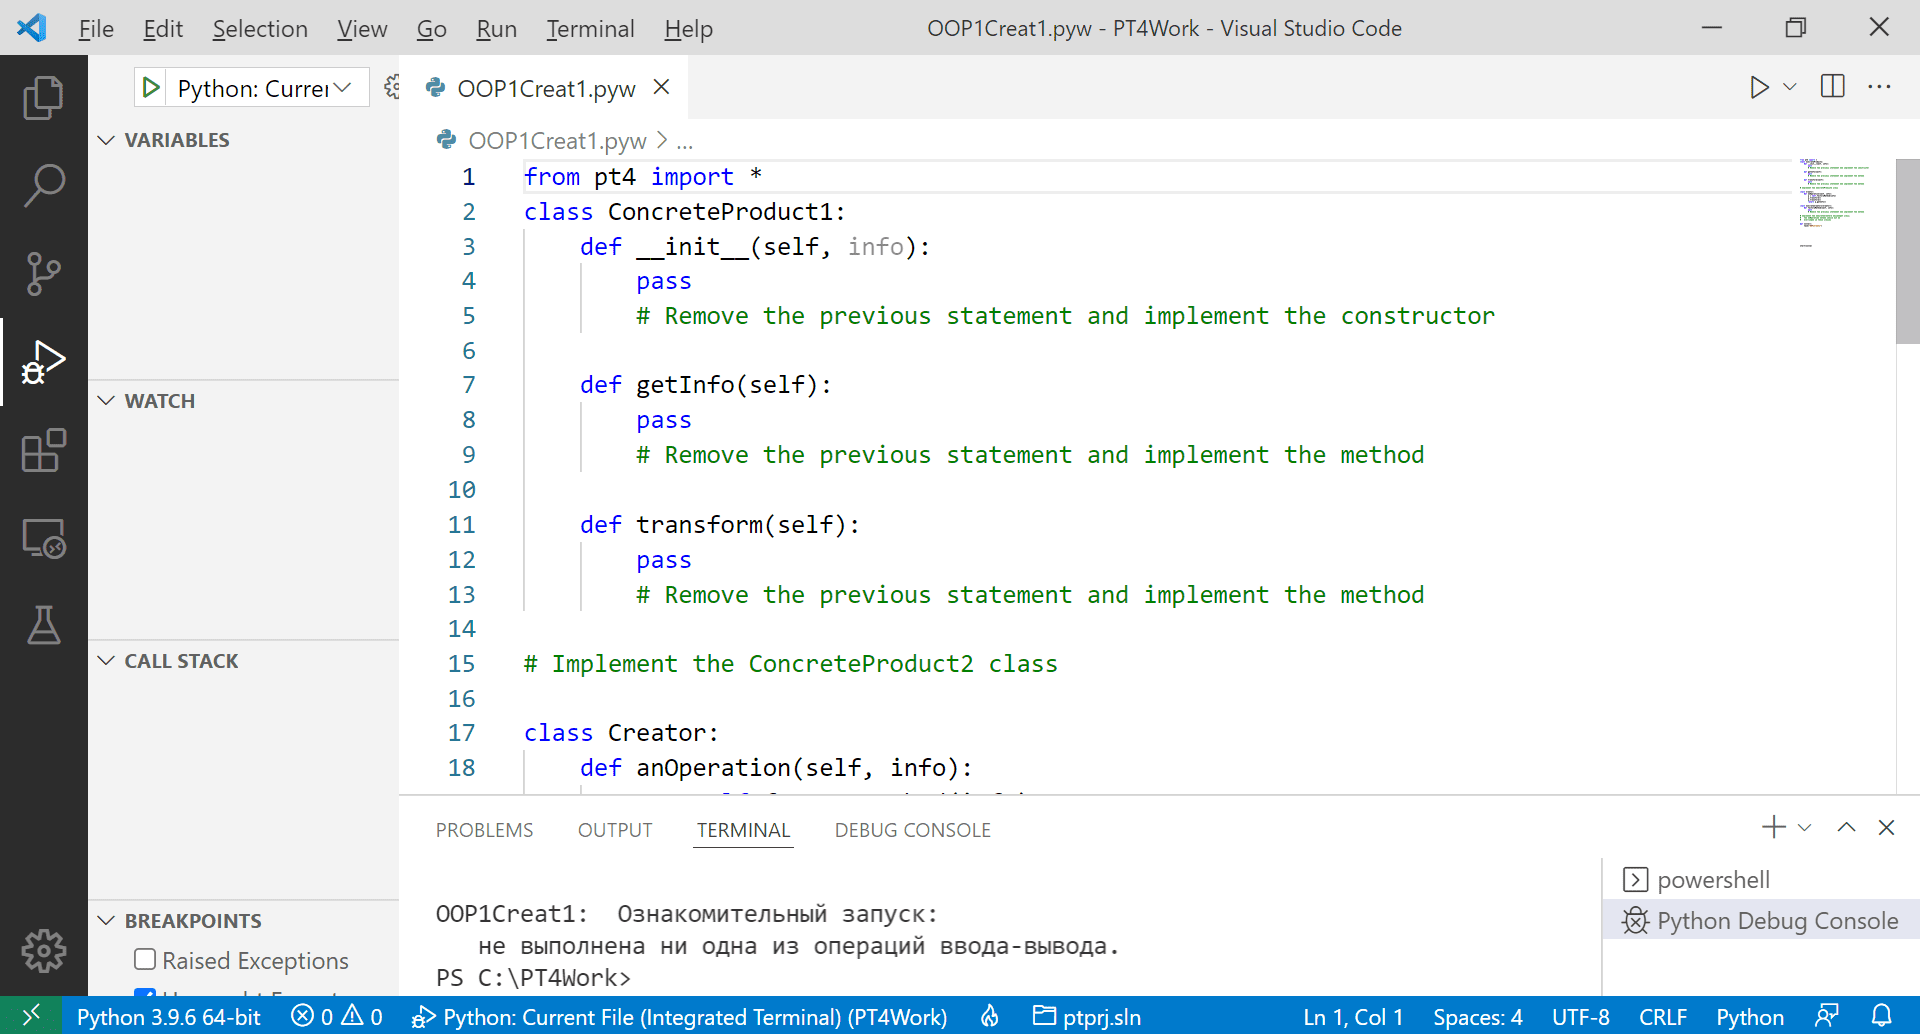Click the flame icon in the status bar

point(989,1016)
